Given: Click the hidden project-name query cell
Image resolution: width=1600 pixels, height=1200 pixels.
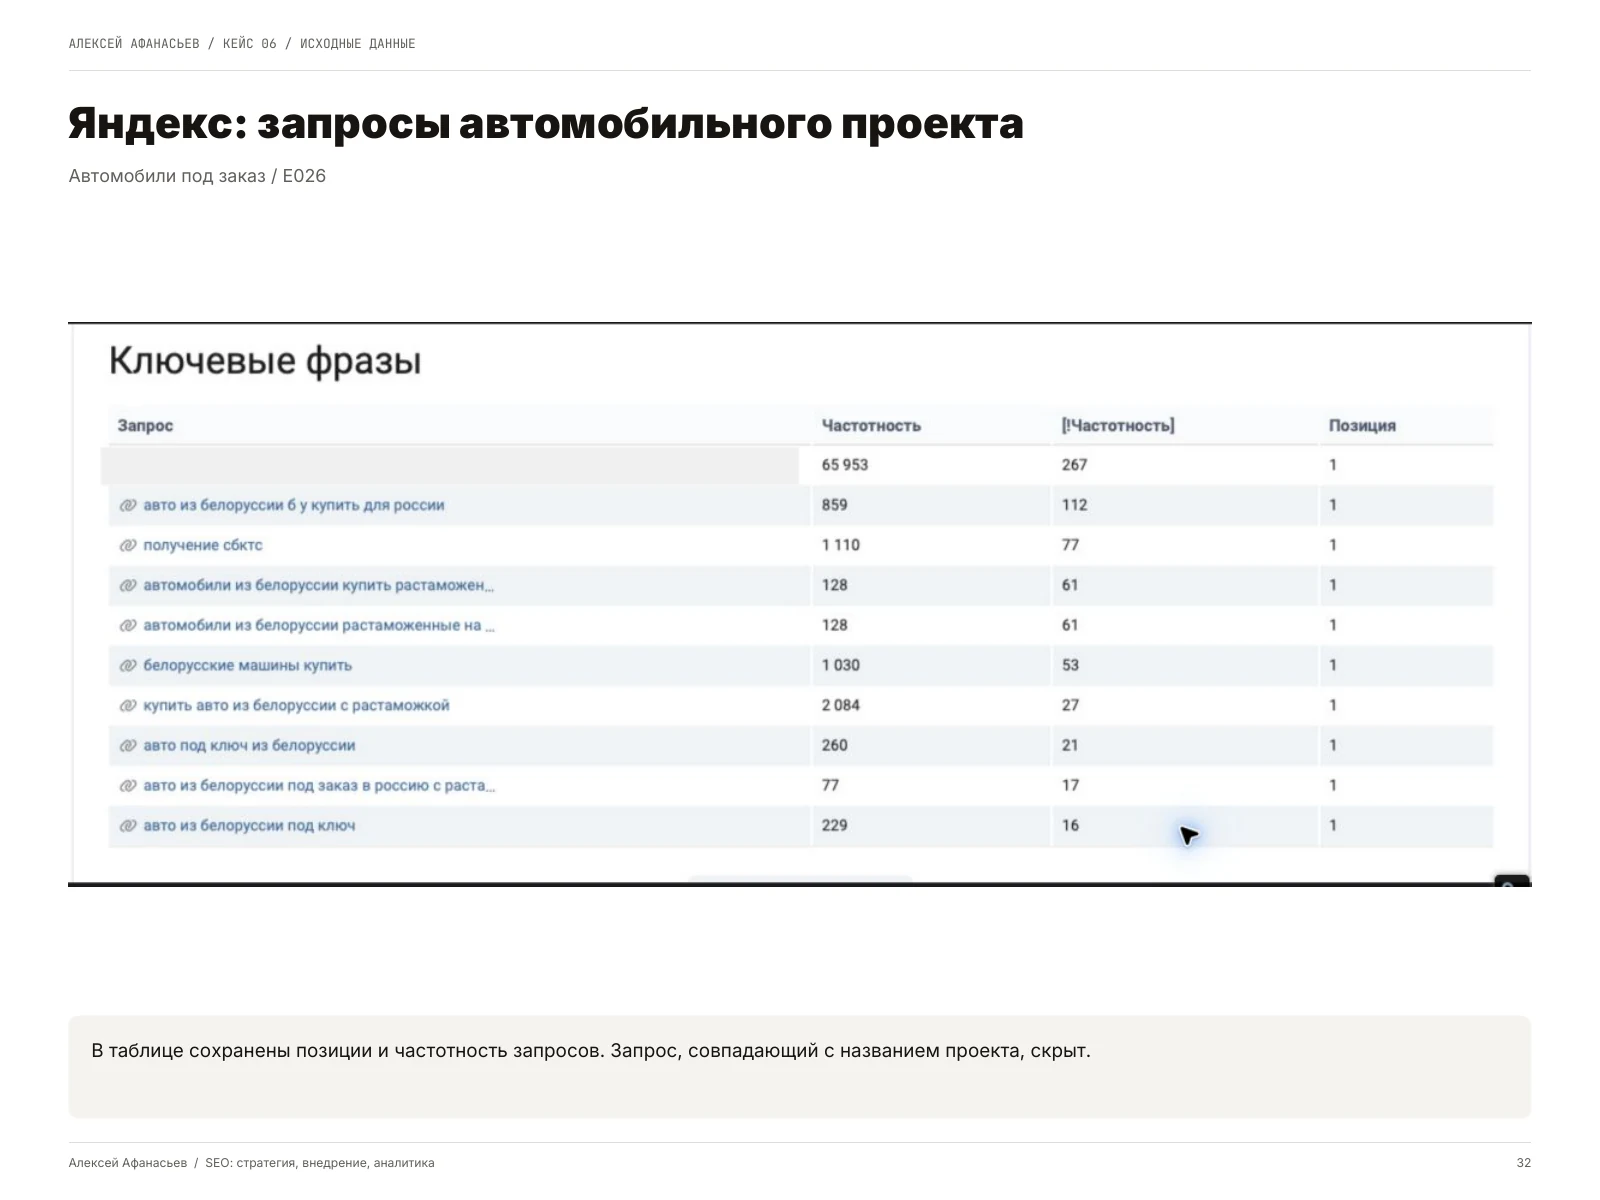Looking at the screenshot, I should pyautogui.click(x=450, y=465).
